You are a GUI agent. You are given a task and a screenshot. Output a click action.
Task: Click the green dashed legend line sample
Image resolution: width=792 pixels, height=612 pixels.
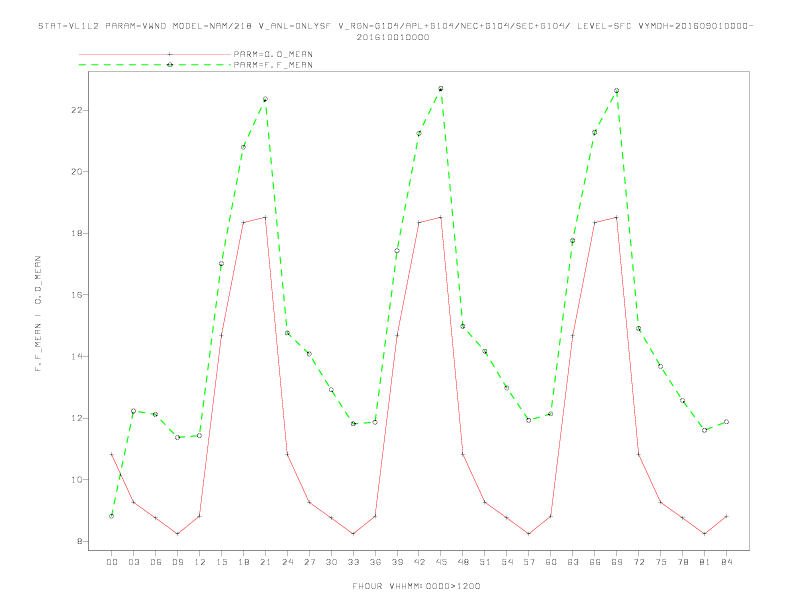(x=155, y=65)
